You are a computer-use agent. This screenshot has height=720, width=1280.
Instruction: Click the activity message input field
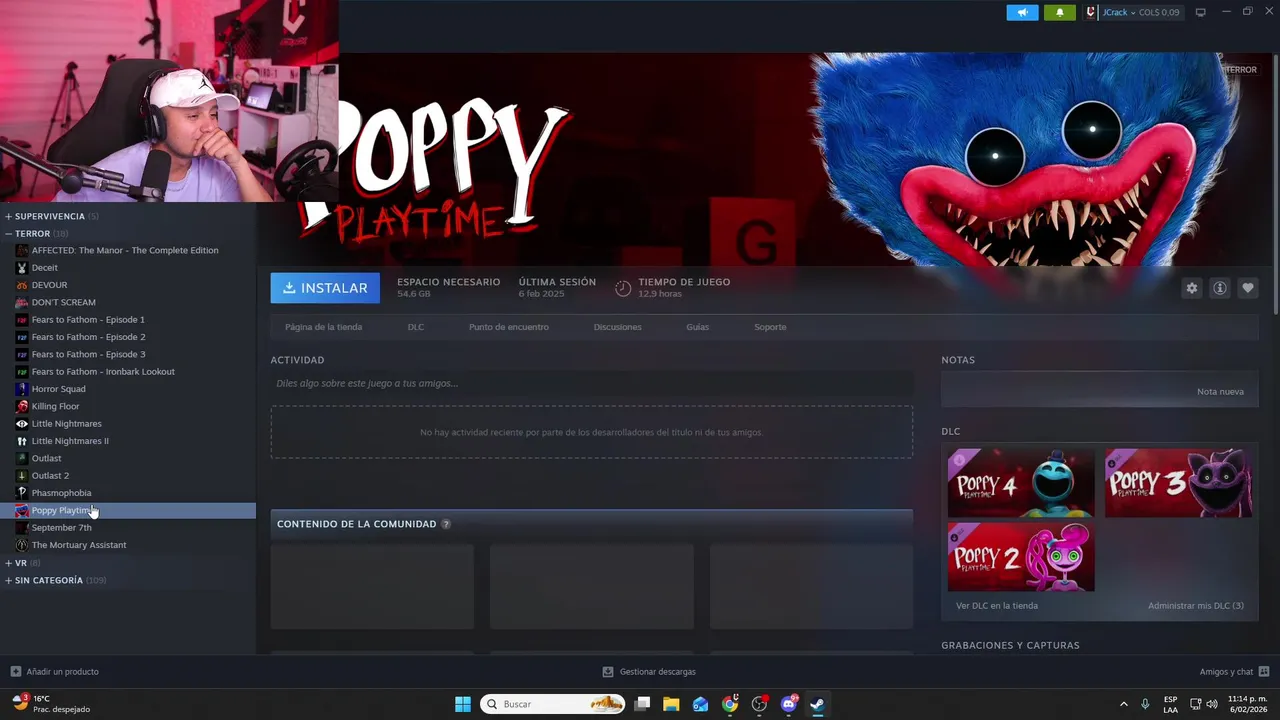tap(592, 383)
